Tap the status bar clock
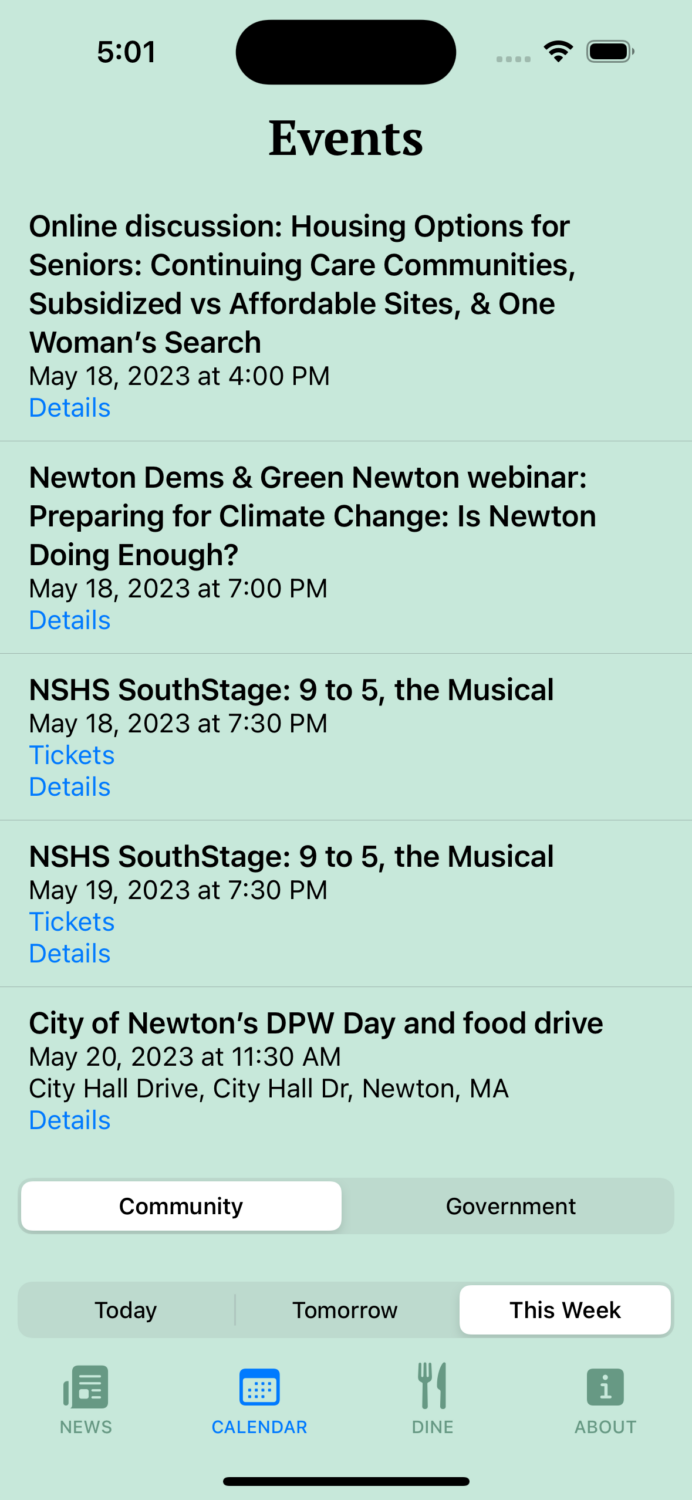This screenshot has height=1500, width=692. (x=126, y=52)
